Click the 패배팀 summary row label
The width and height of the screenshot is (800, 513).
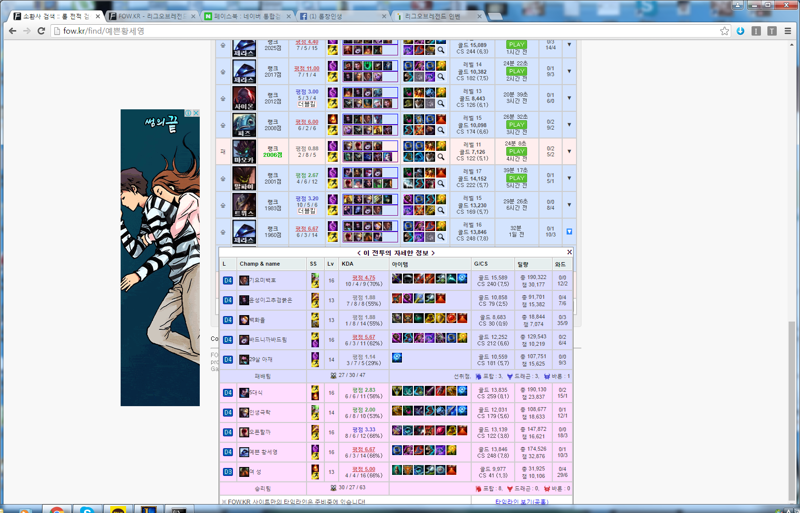coord(263,376)
